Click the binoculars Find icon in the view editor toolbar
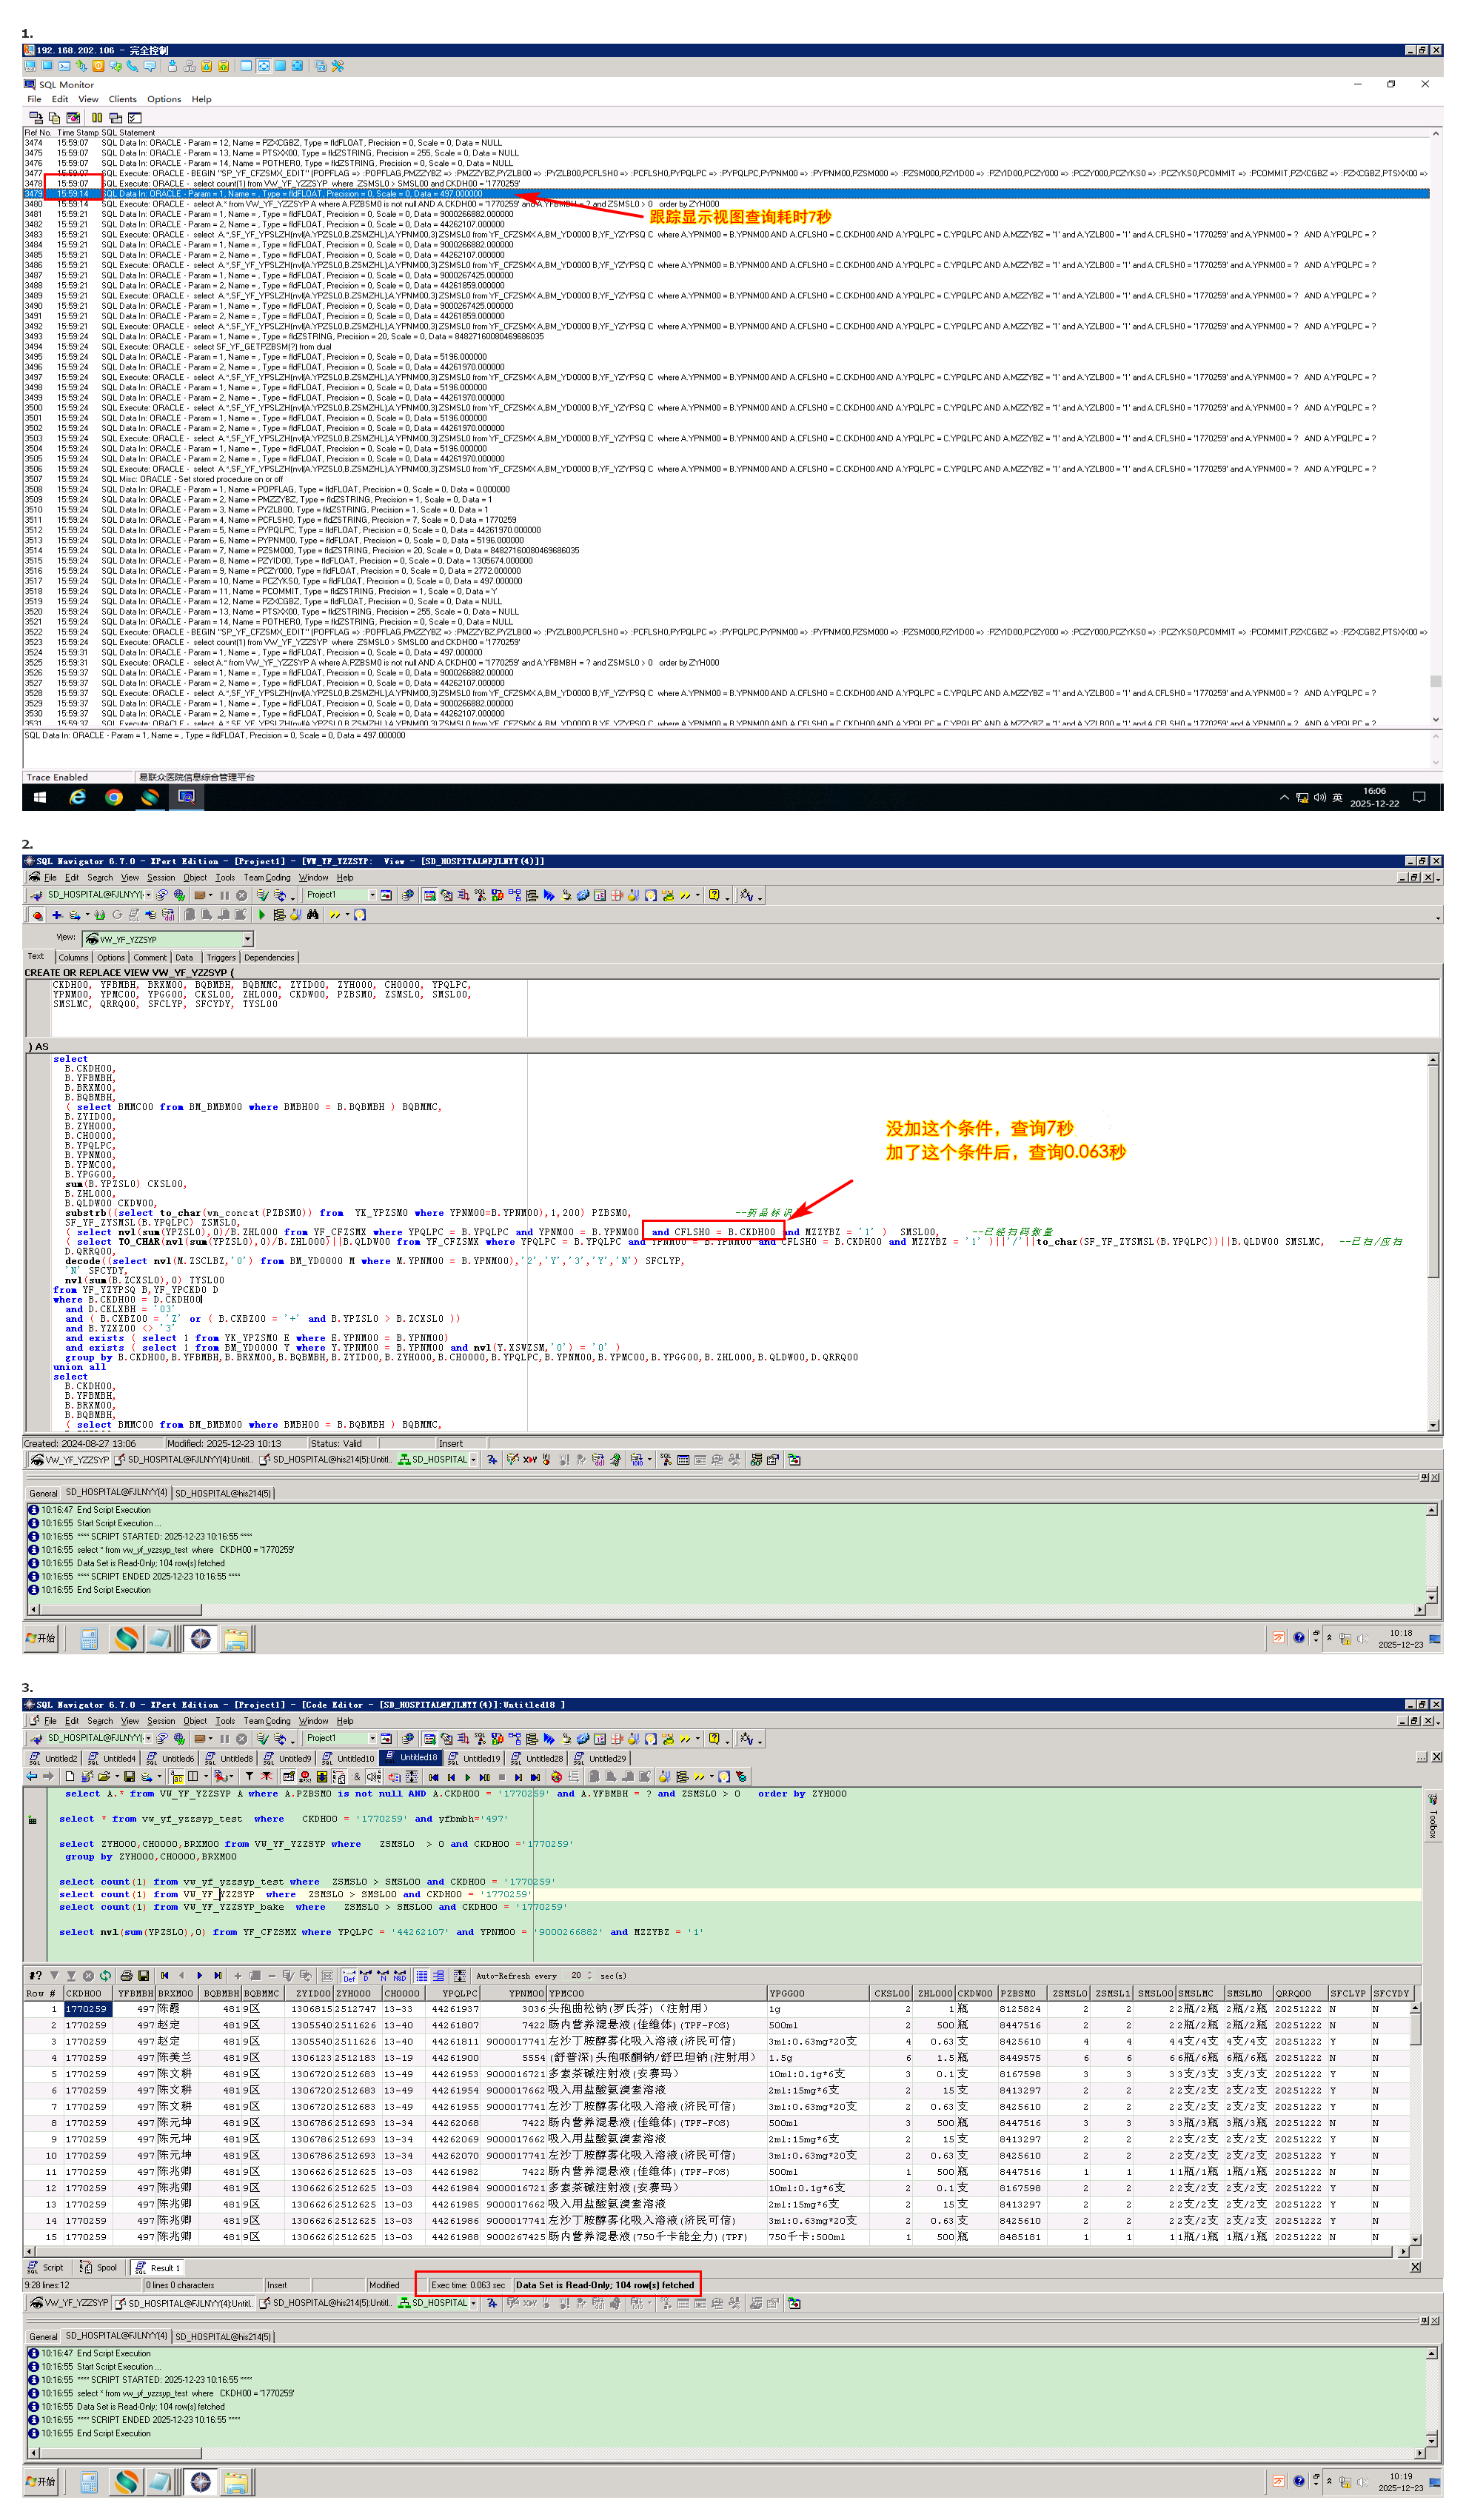The image size is (1466, 2520). point(313,915)
